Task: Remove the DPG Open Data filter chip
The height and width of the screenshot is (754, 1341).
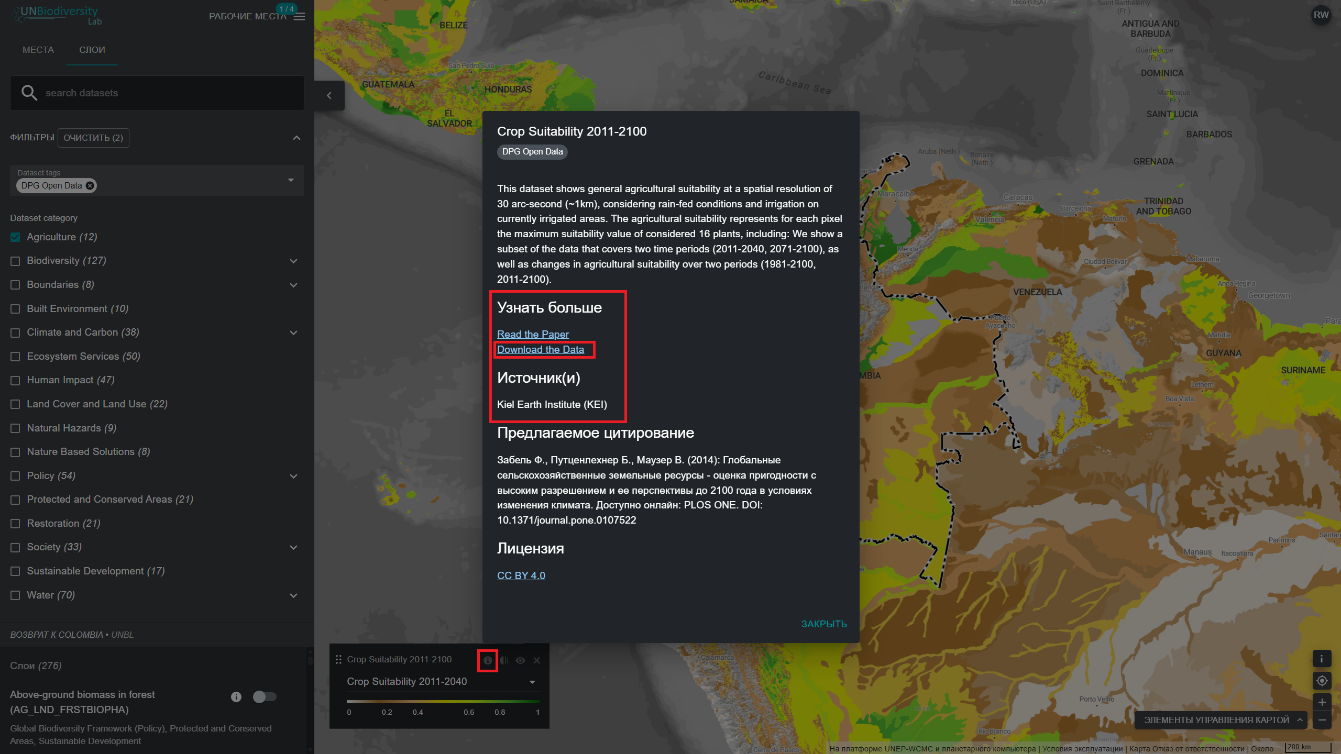Action: point(90,186)
